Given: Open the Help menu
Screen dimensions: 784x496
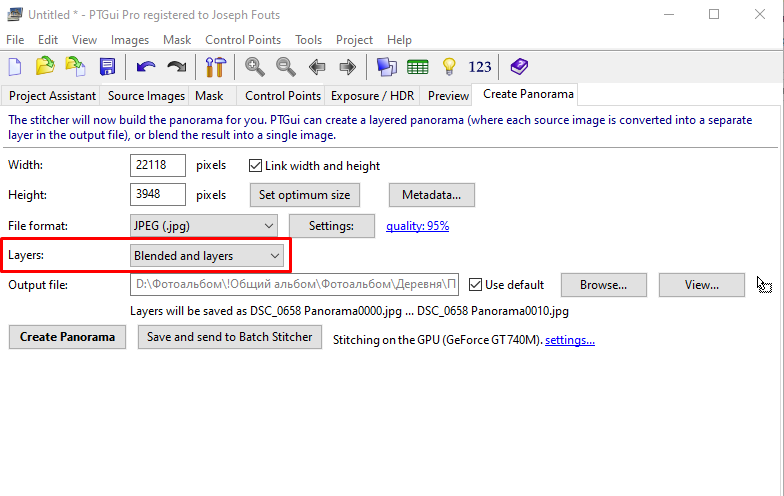Looking at the screenshot, I should click(399, 40).
